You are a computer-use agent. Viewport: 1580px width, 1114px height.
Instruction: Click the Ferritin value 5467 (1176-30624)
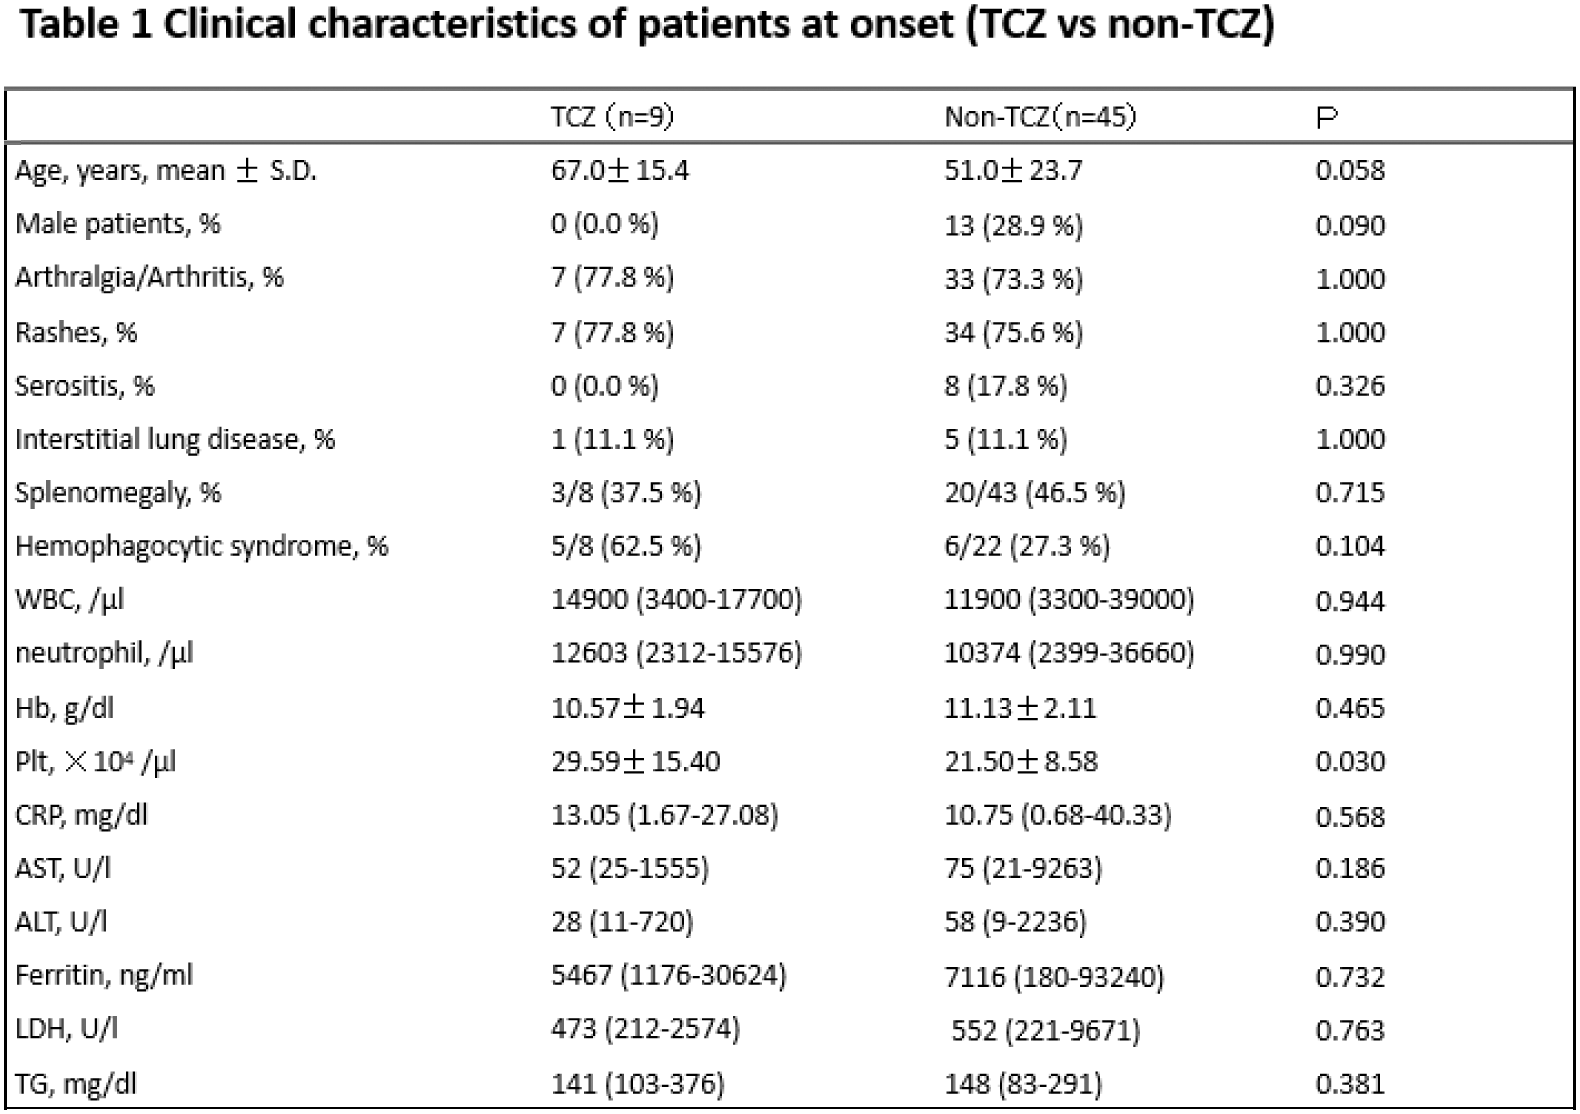click(669, 975)
